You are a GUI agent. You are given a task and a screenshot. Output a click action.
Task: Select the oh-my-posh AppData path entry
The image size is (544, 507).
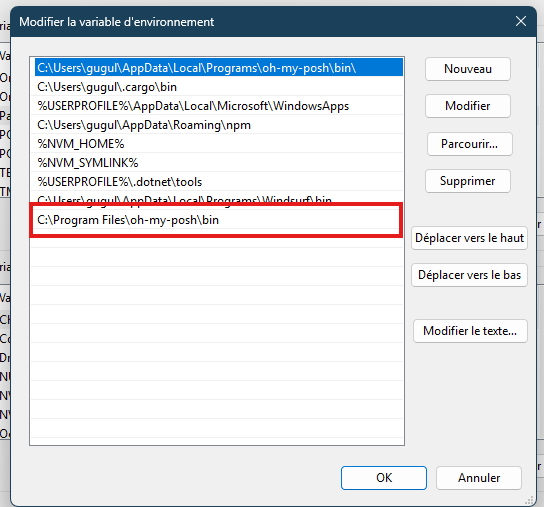[x=219, y=67]
